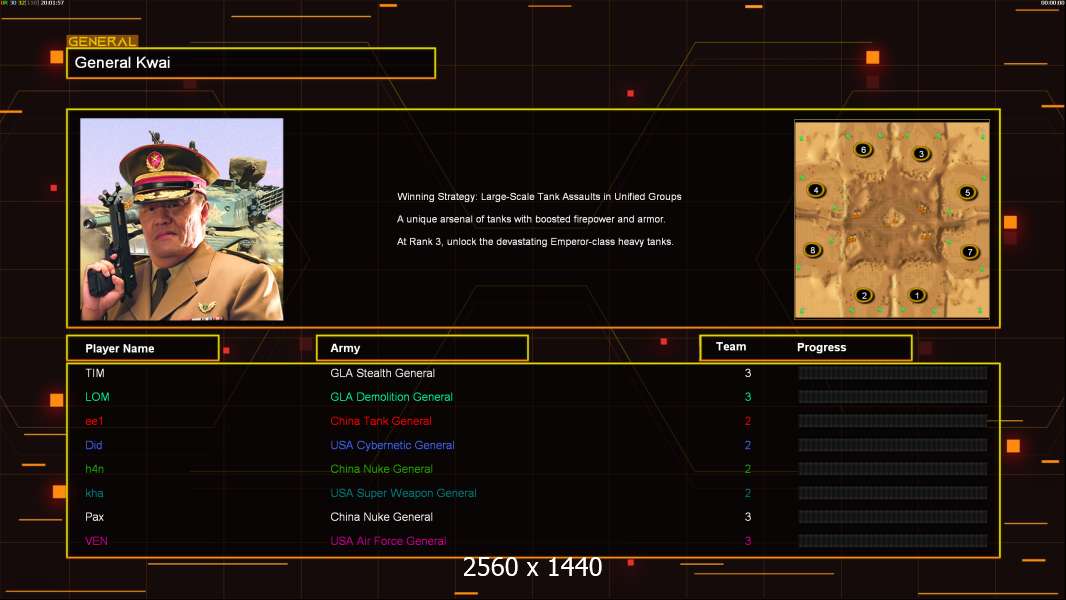Select GLA Demolition General army entry
1066x600 pixels.
[391, 397]
